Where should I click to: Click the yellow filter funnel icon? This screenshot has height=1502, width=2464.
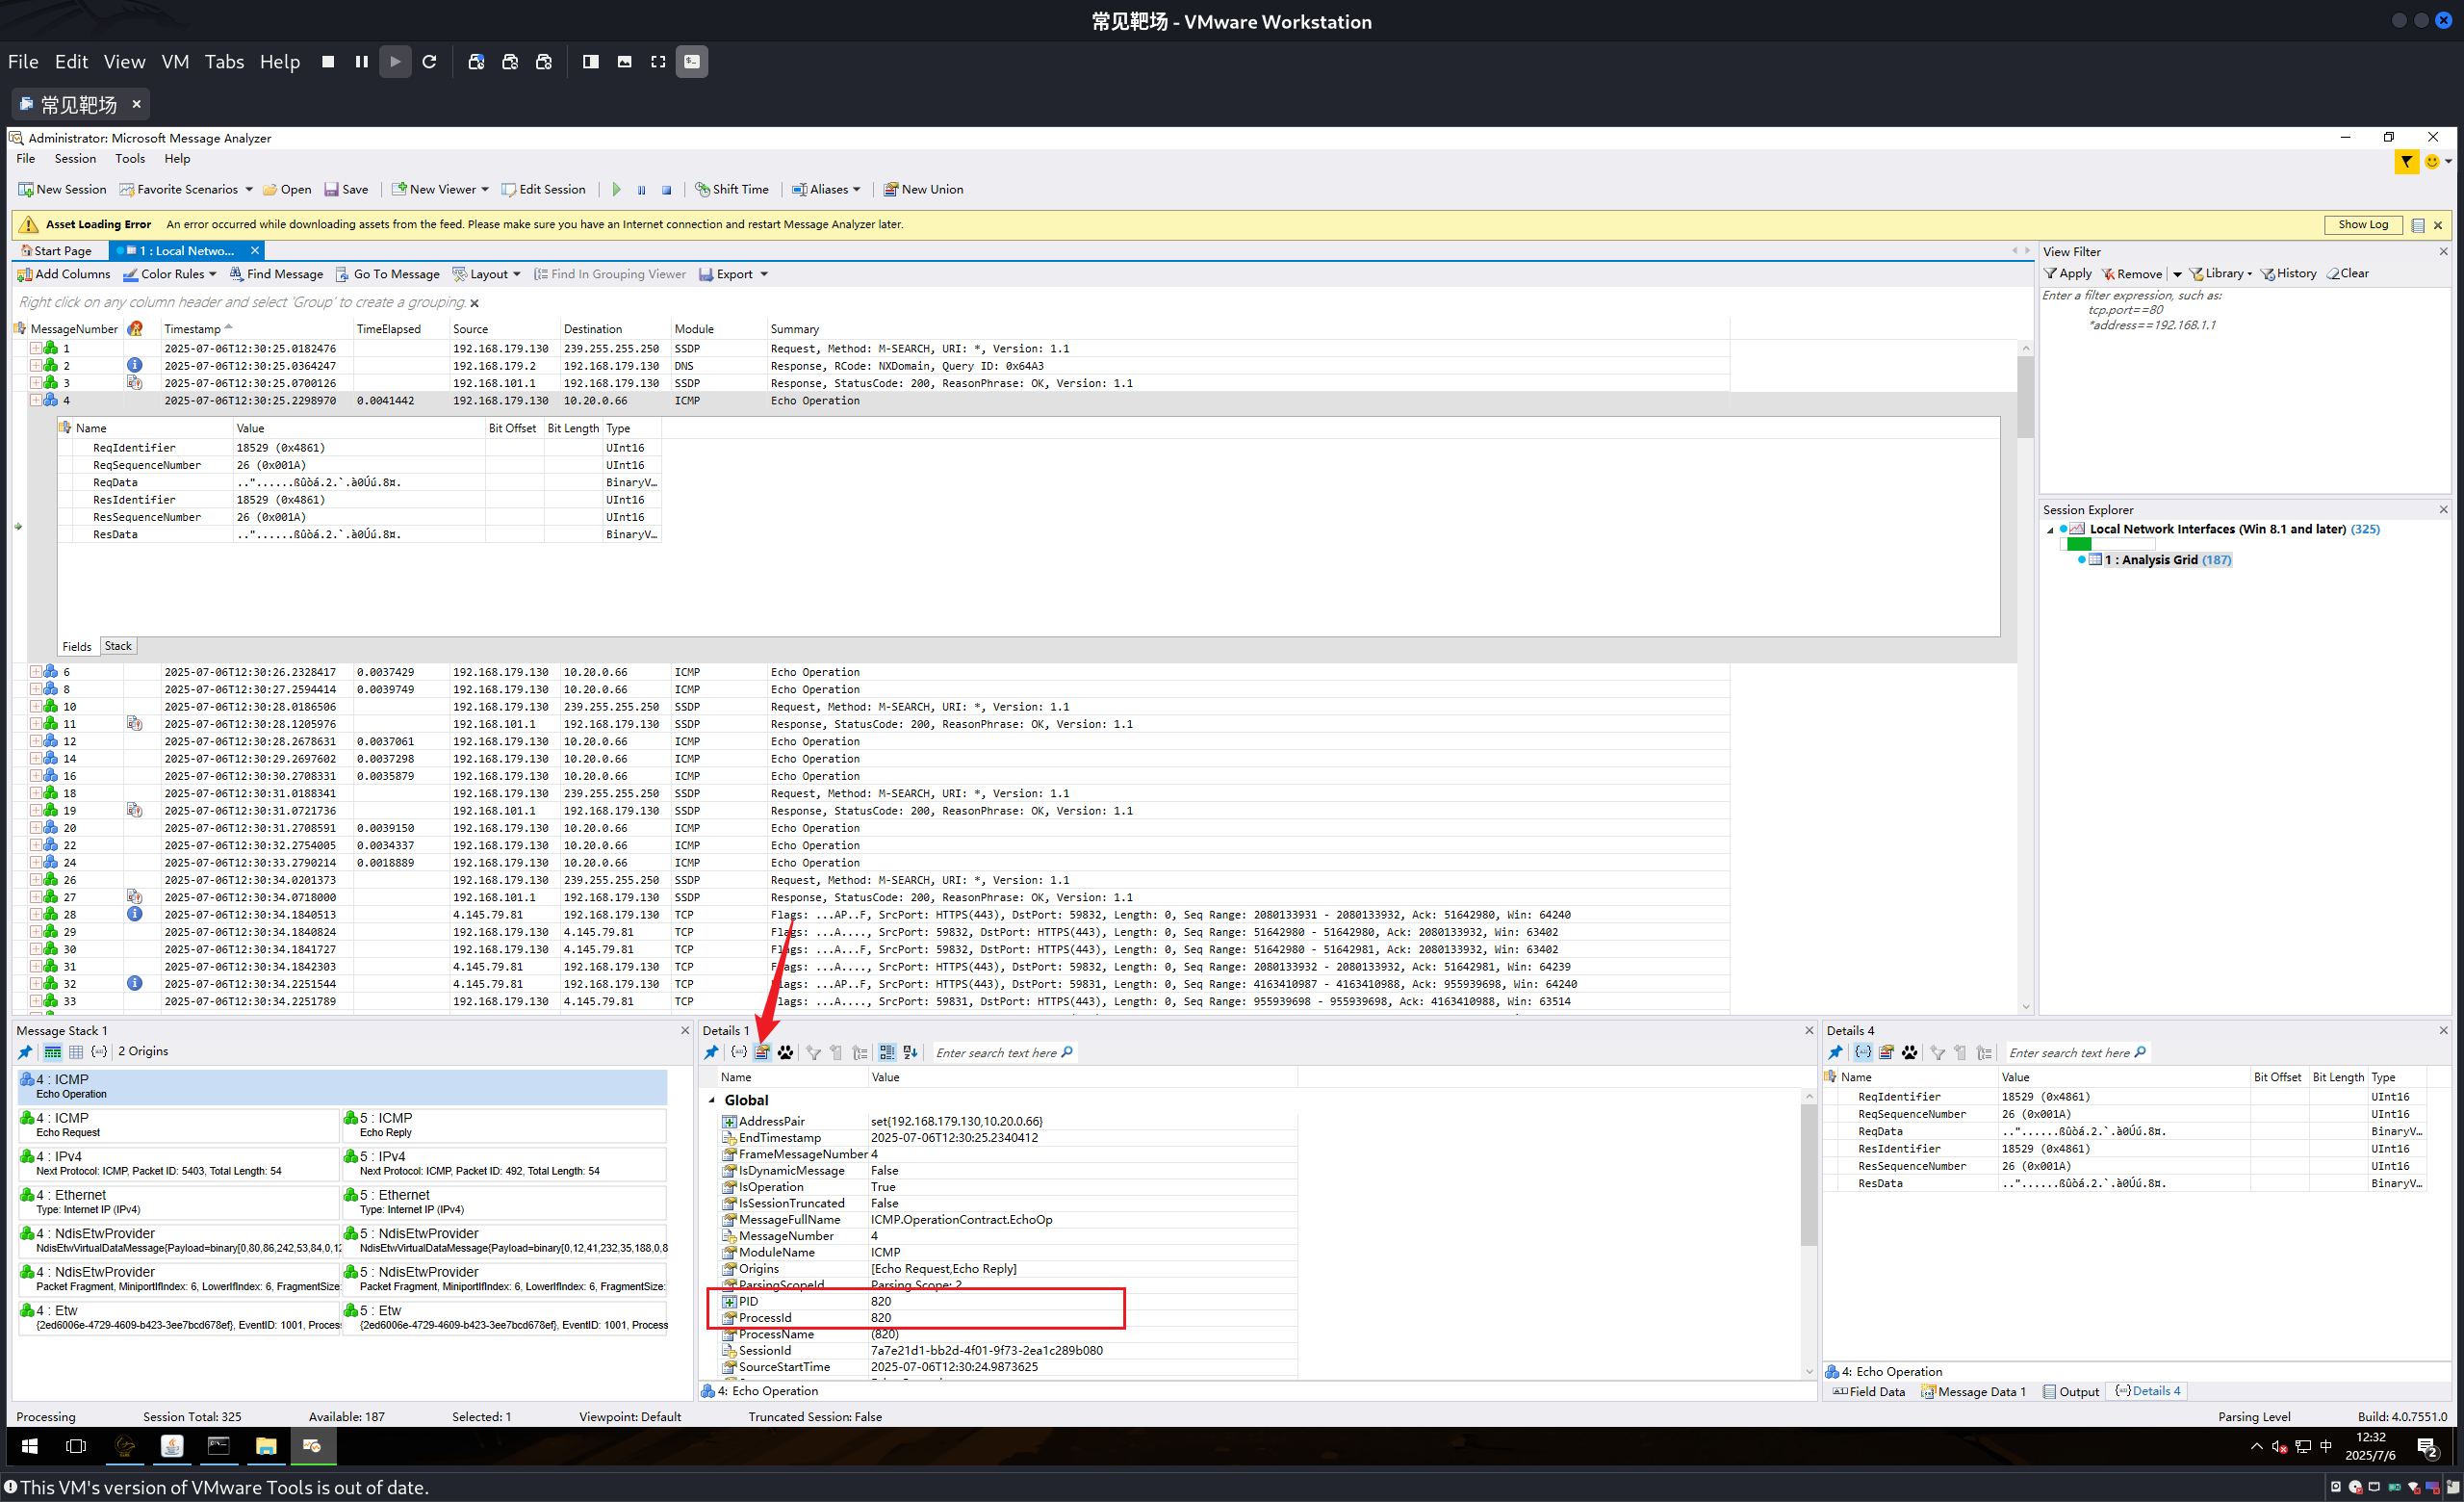2406,162
